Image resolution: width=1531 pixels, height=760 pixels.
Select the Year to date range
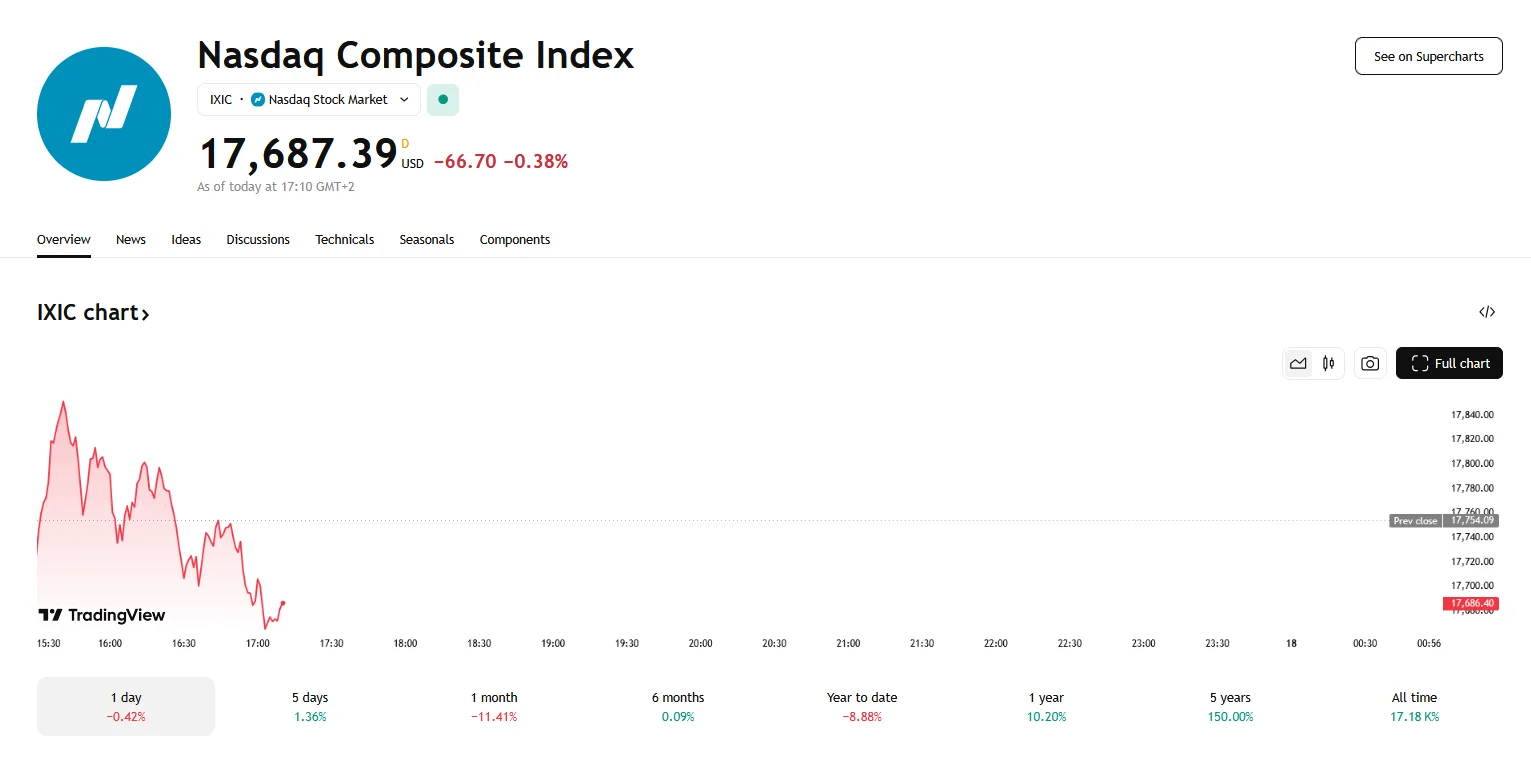(x=862, y=706)
